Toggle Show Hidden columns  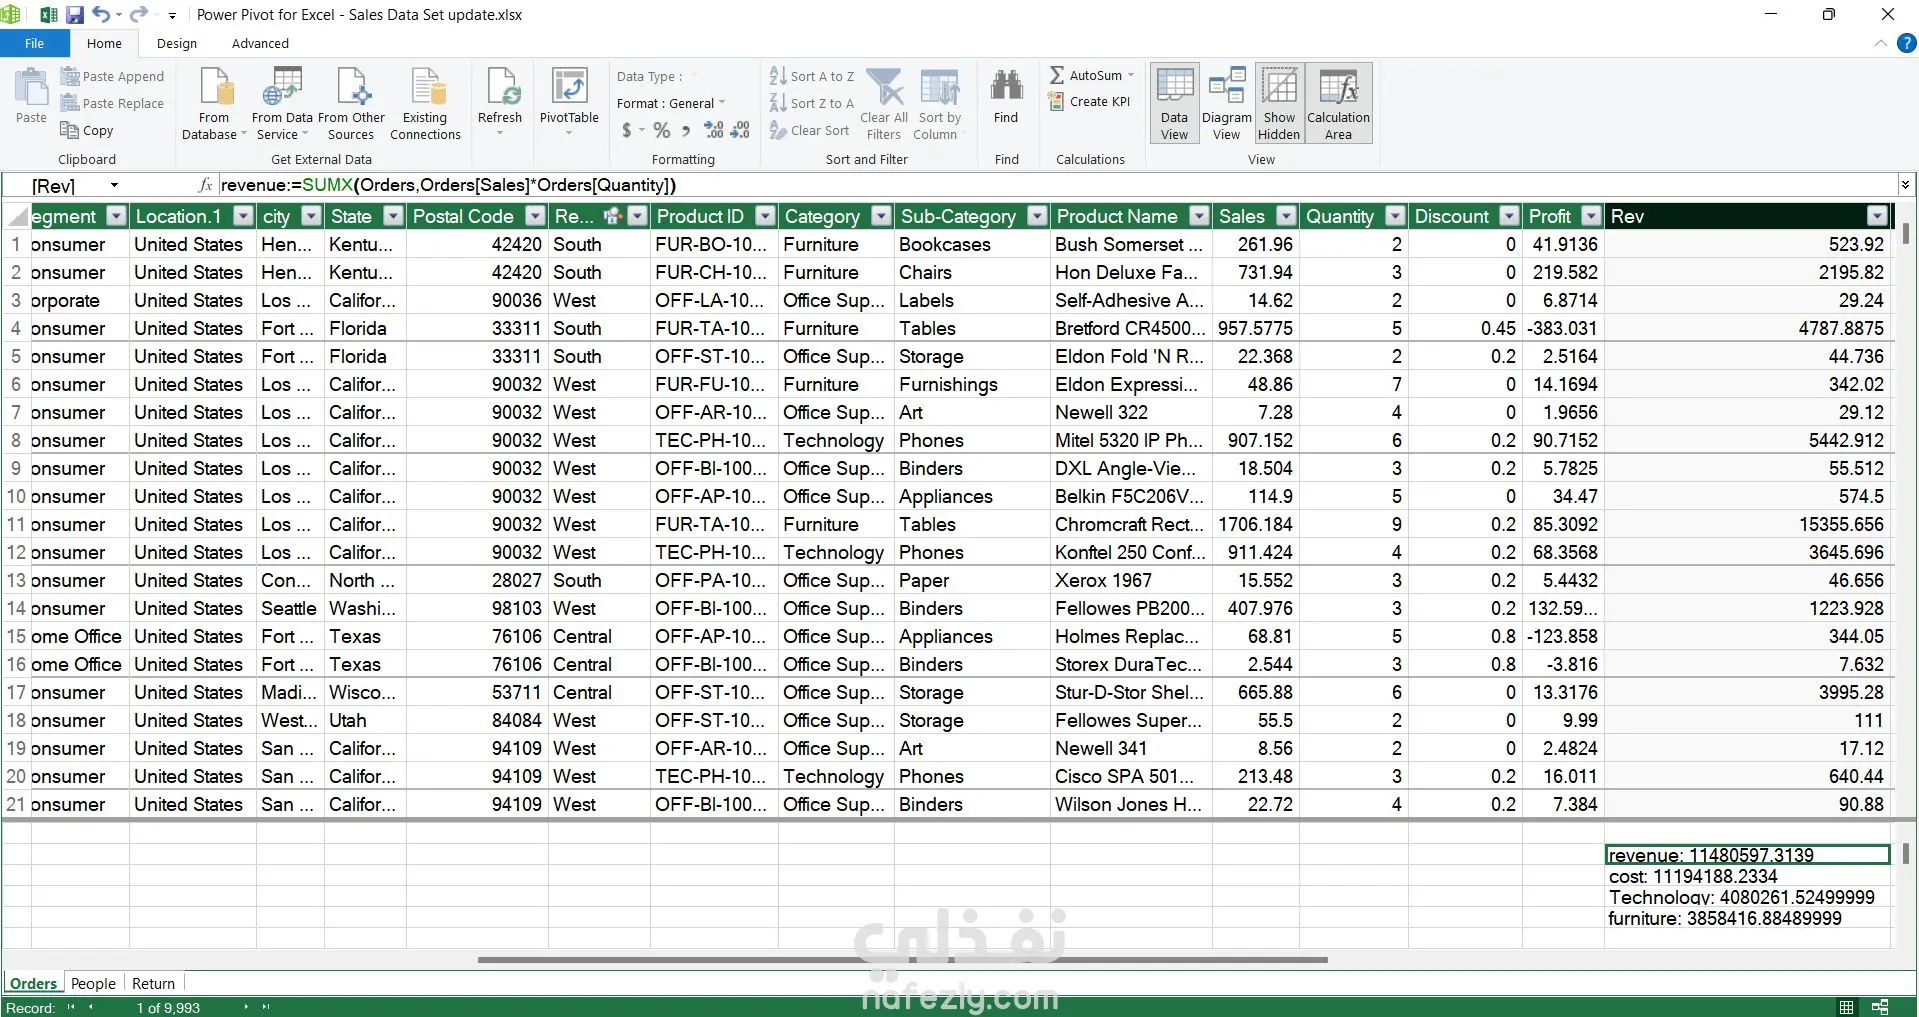point(1279,104)
